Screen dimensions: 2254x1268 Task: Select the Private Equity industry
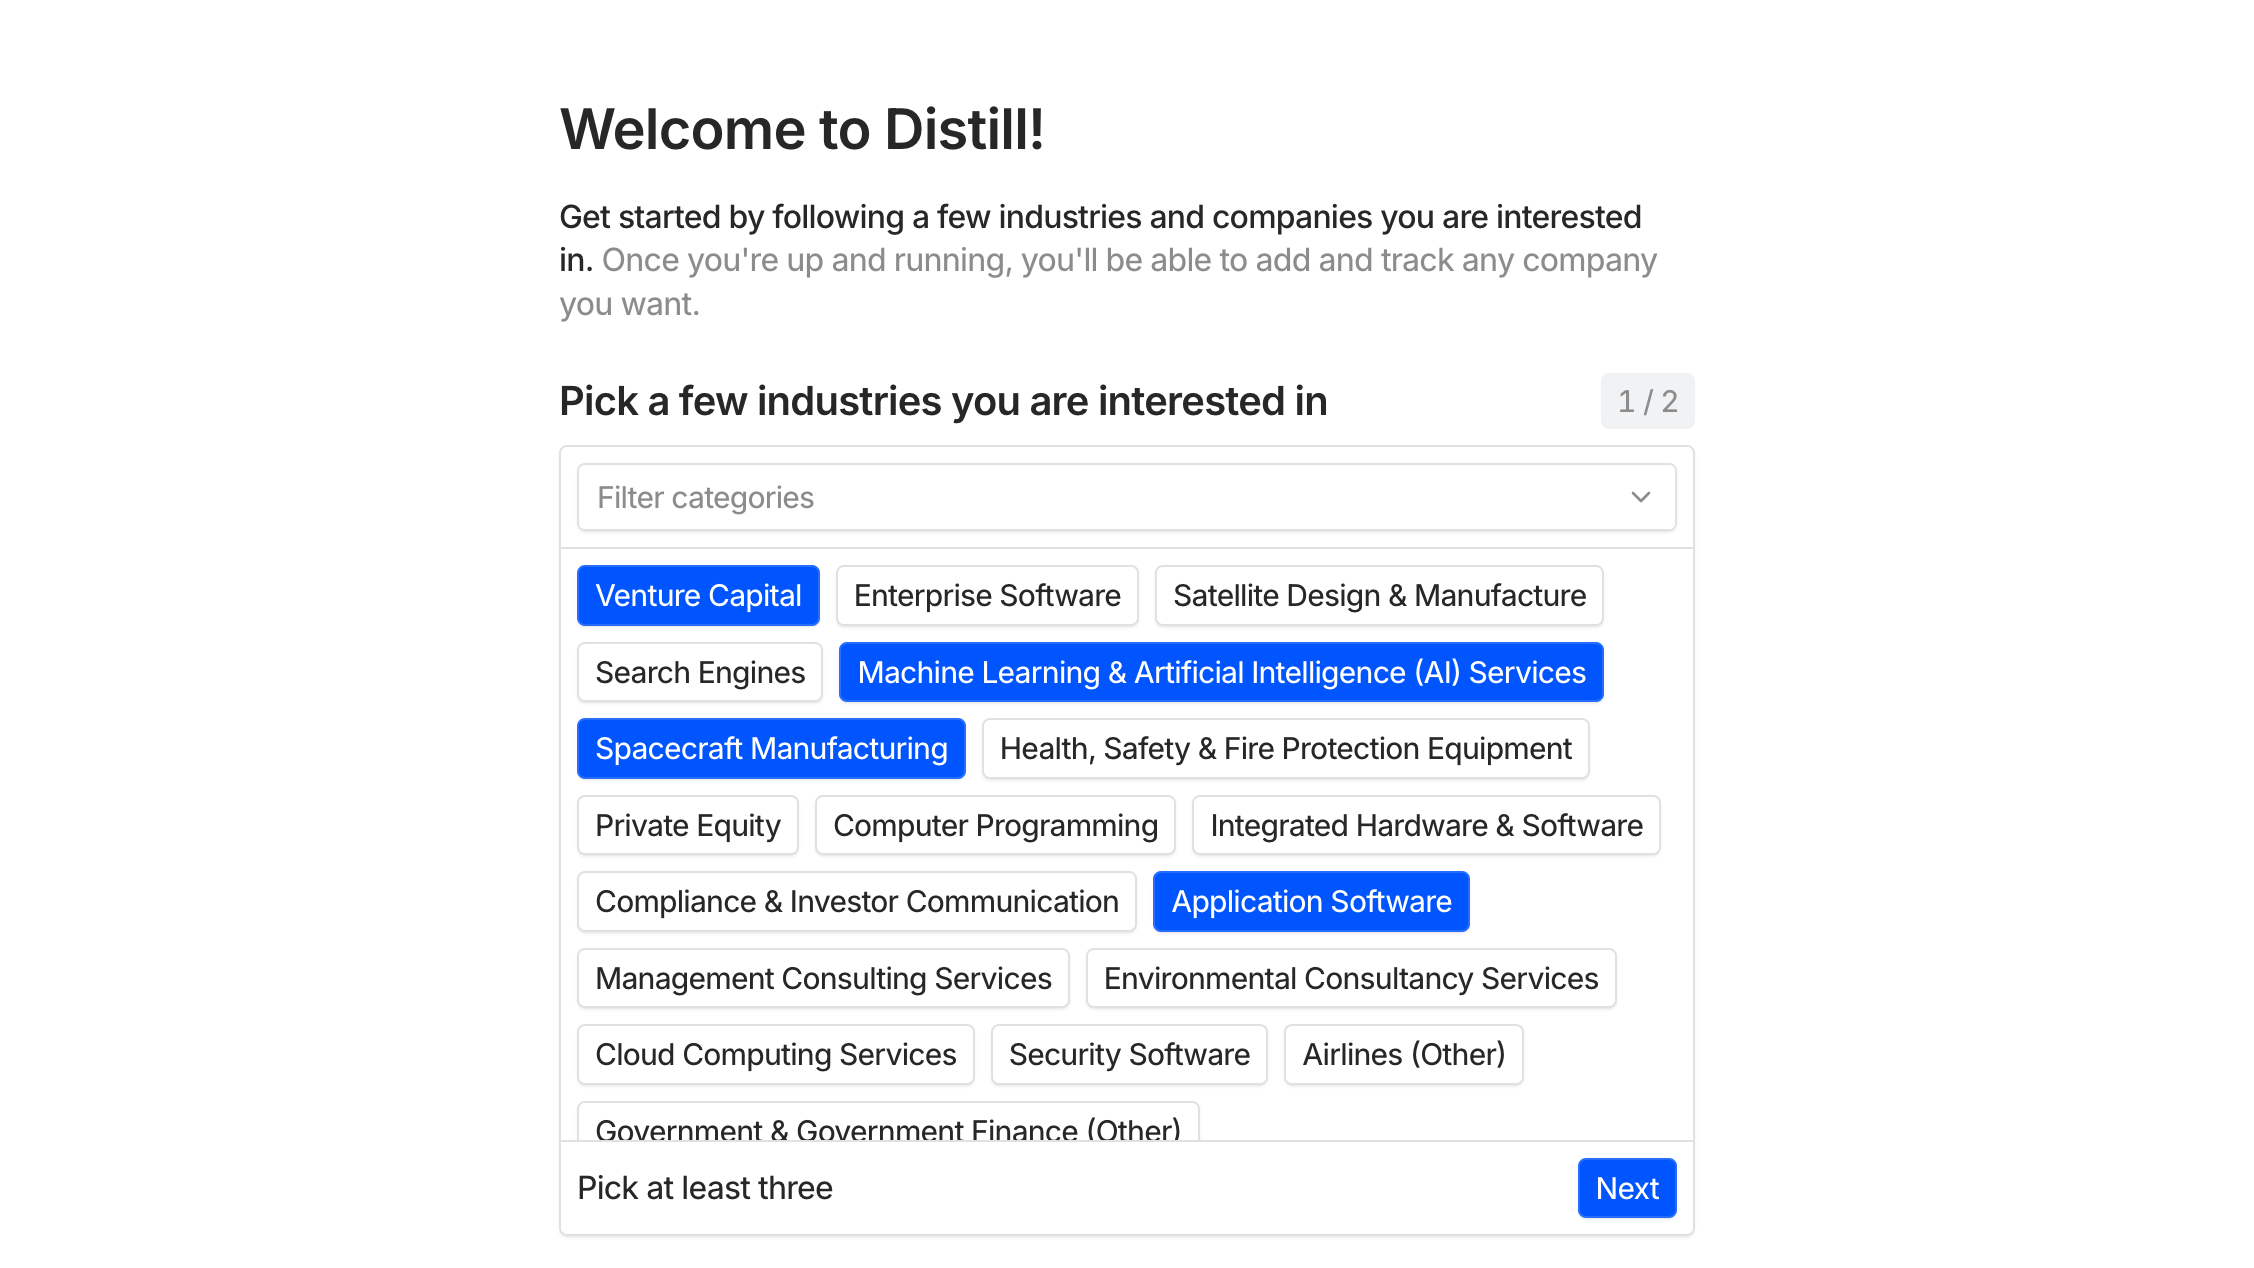687,825
